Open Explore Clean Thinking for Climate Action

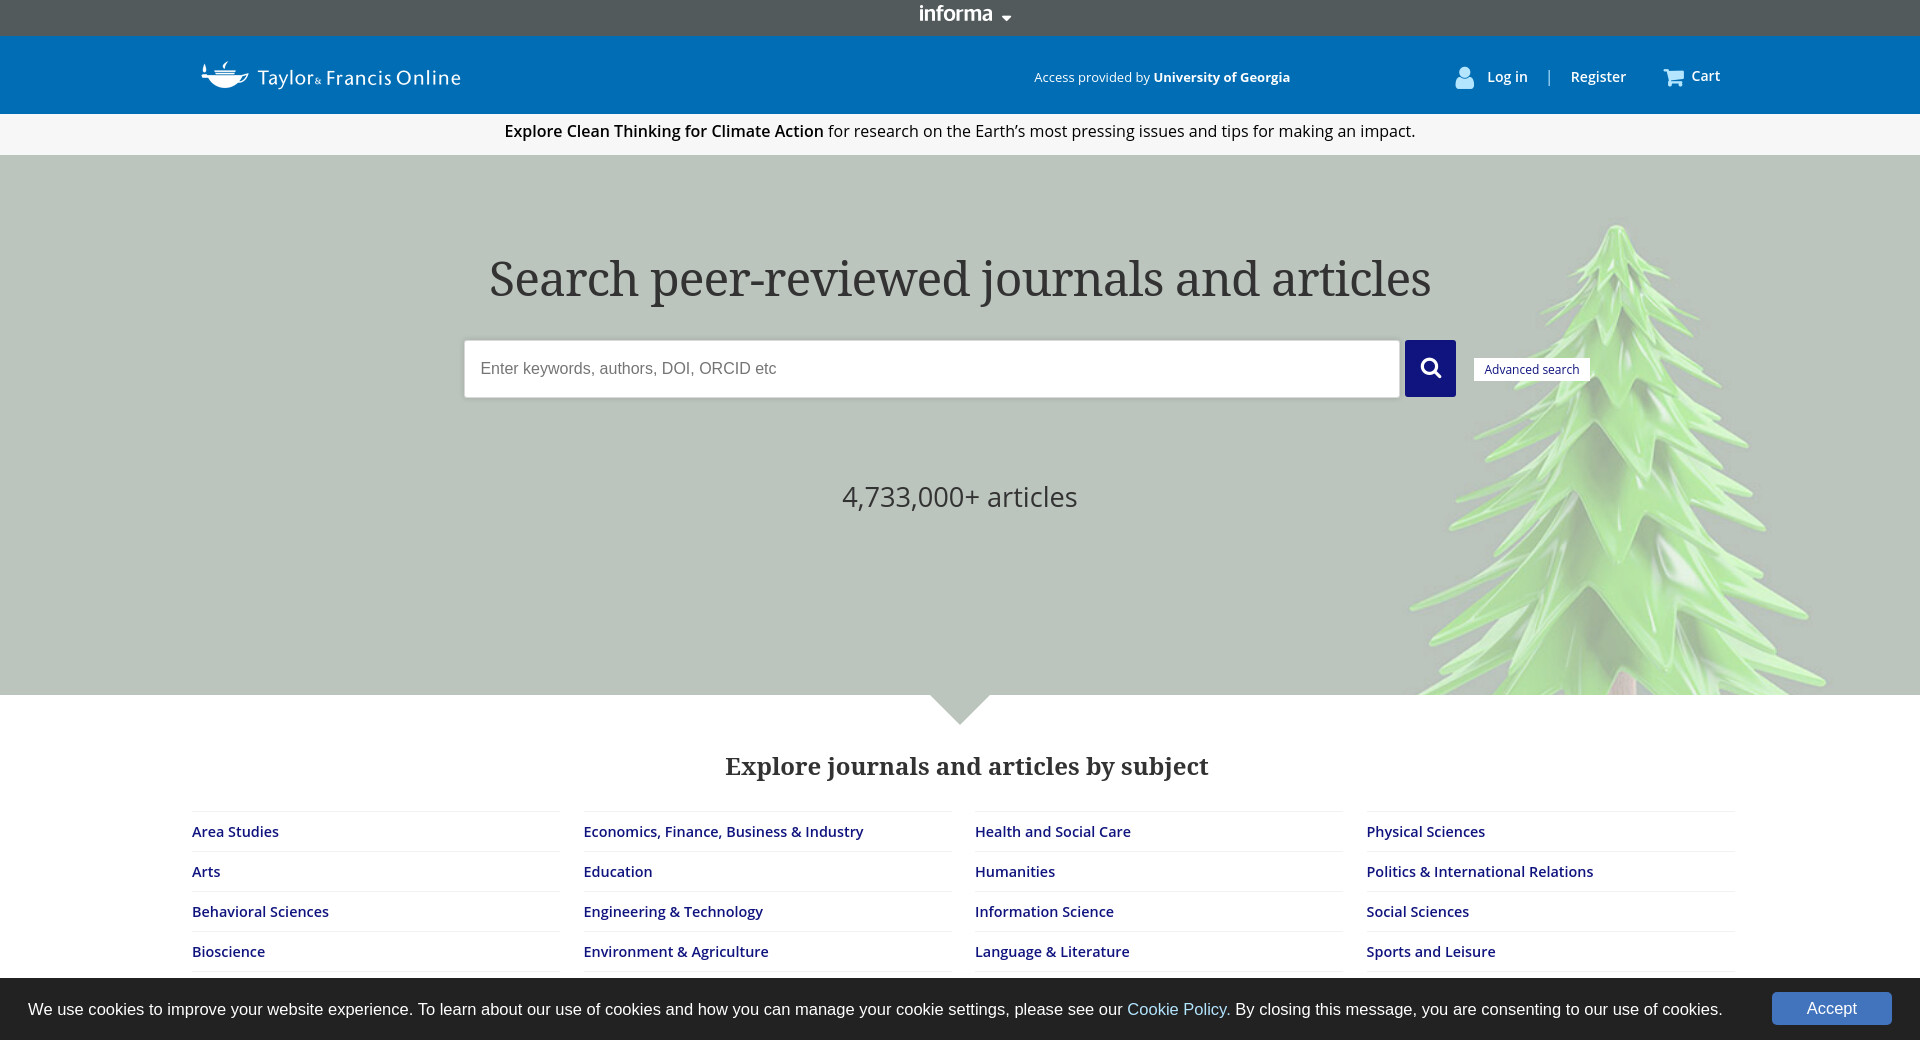click(663, 131)
